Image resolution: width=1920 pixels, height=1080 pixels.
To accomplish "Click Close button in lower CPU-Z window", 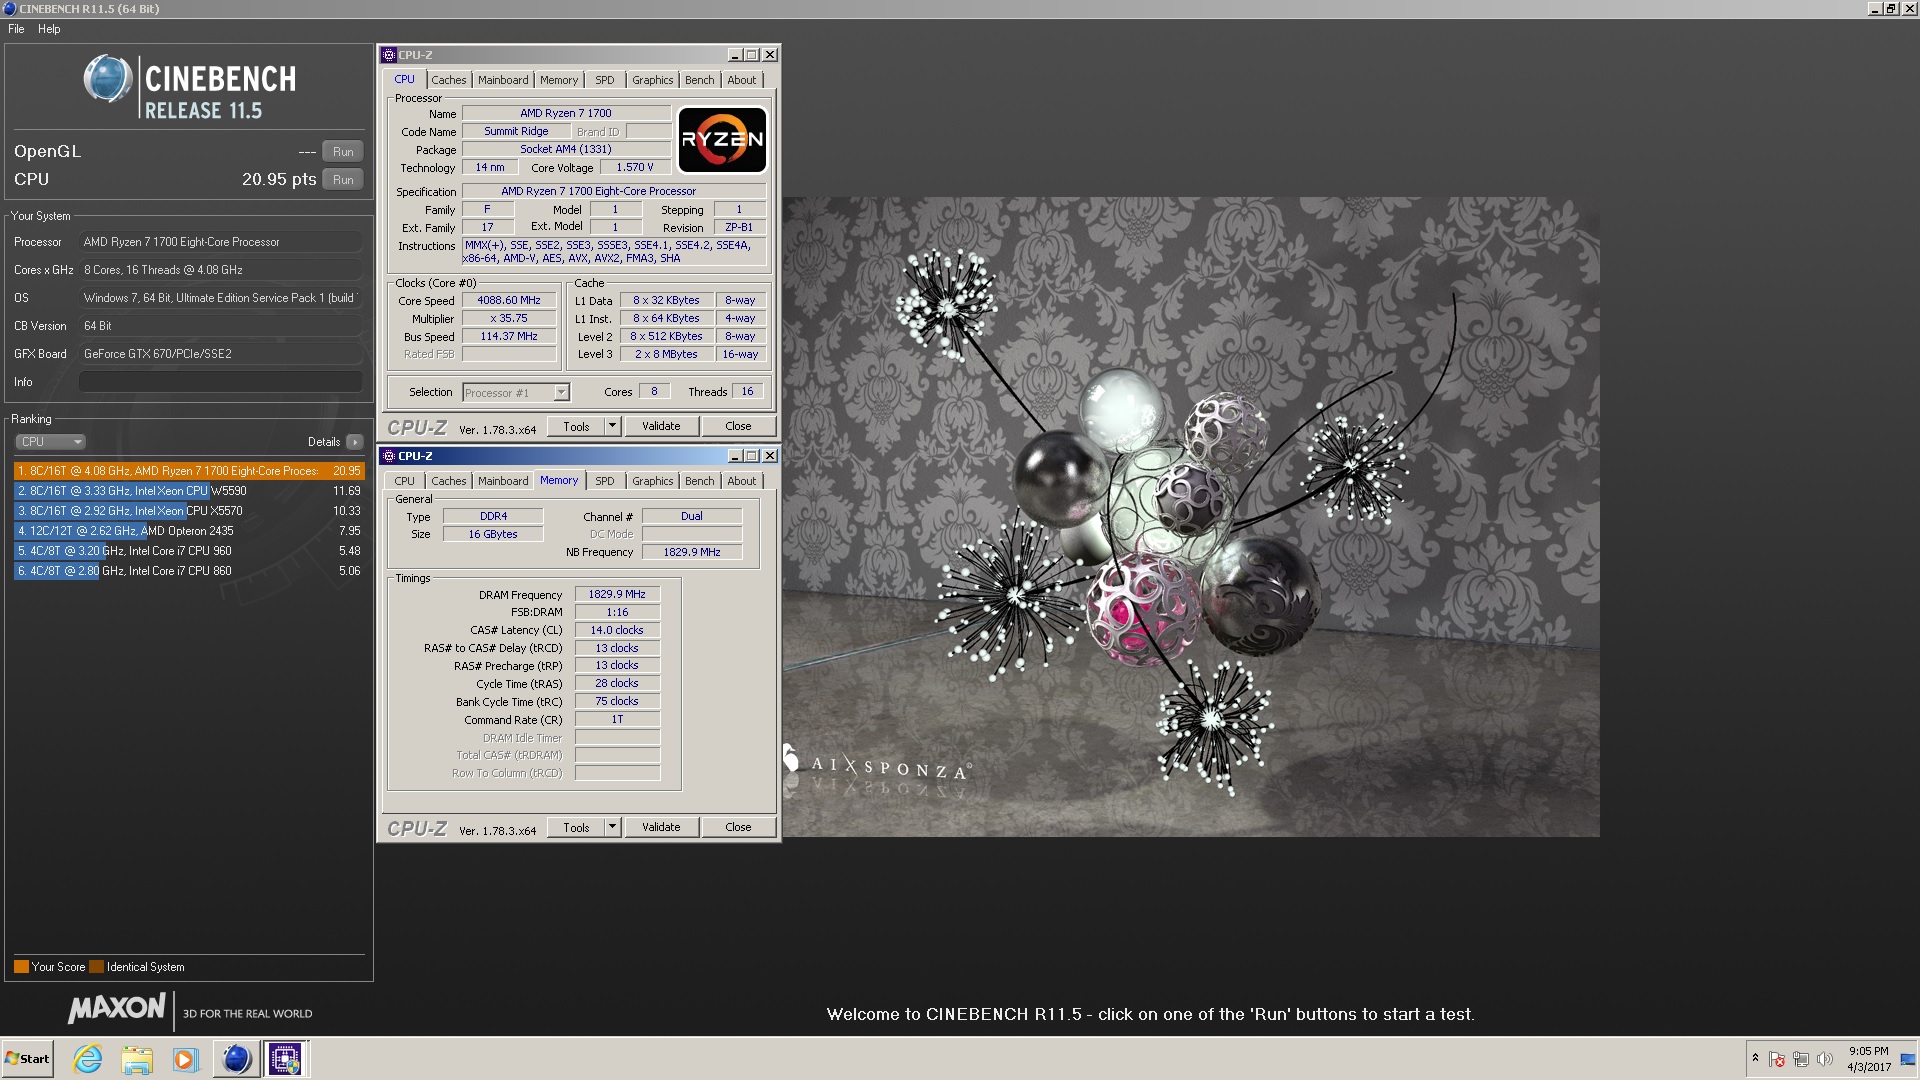I will click(738, 828).
